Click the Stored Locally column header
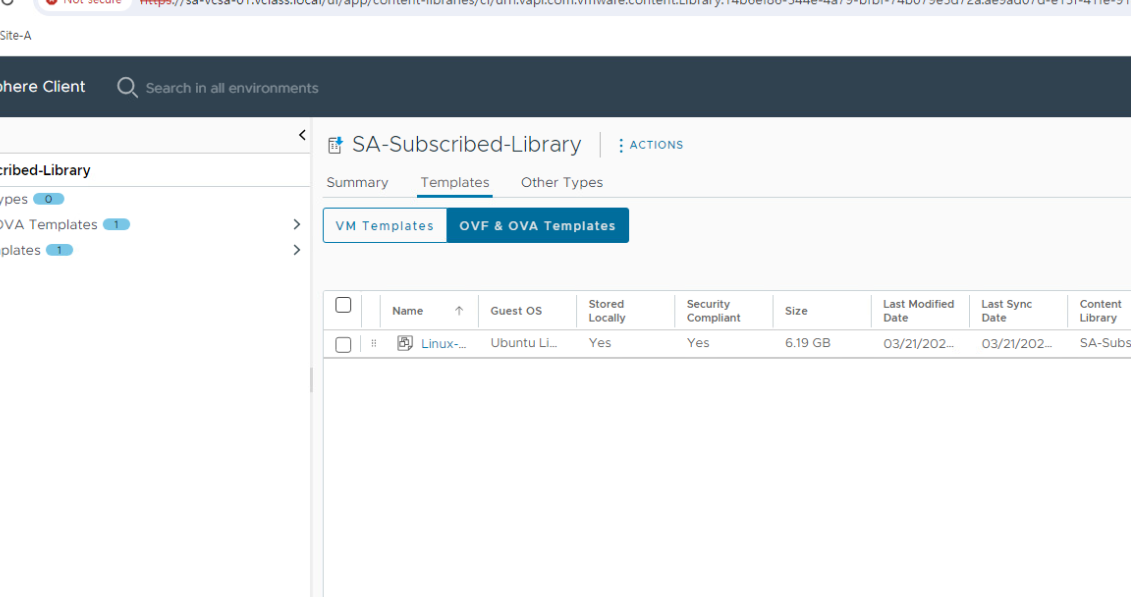The width and height of the screenshot is (1131, 597). 607,311
